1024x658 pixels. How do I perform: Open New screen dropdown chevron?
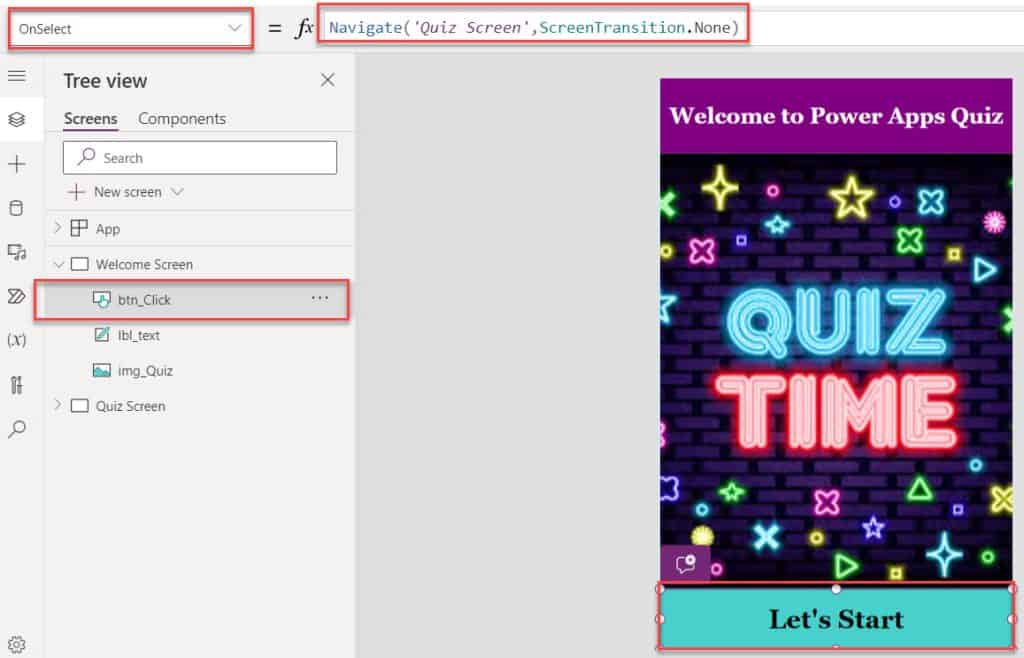178,192
